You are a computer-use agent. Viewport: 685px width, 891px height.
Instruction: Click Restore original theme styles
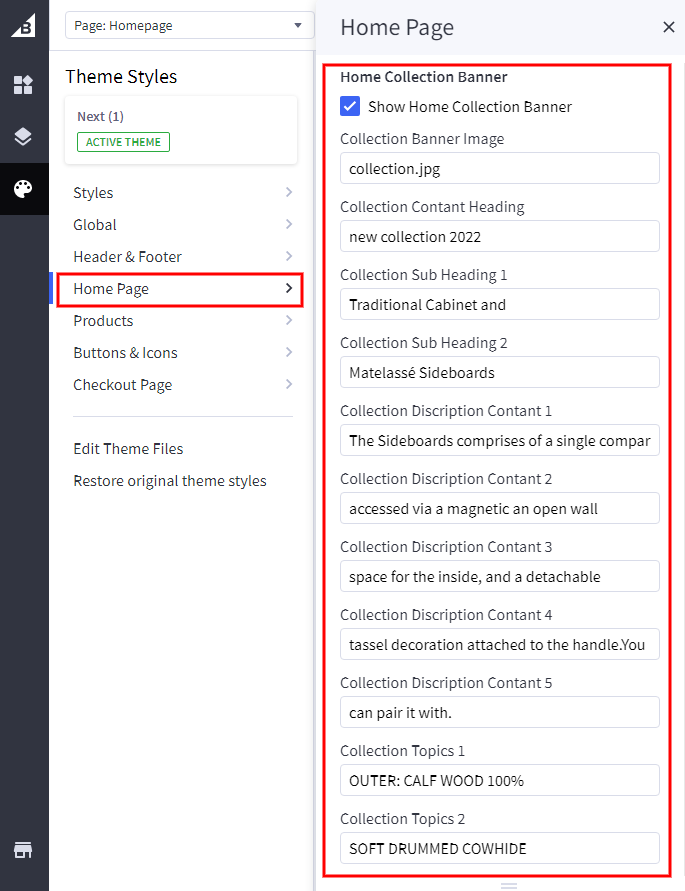click(170, 481)
